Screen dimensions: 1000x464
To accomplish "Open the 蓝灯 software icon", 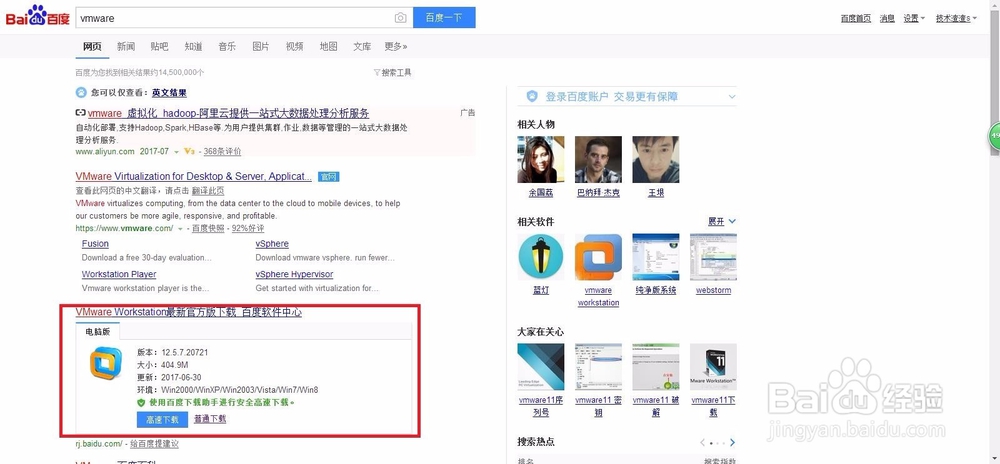I will [541, 257].
